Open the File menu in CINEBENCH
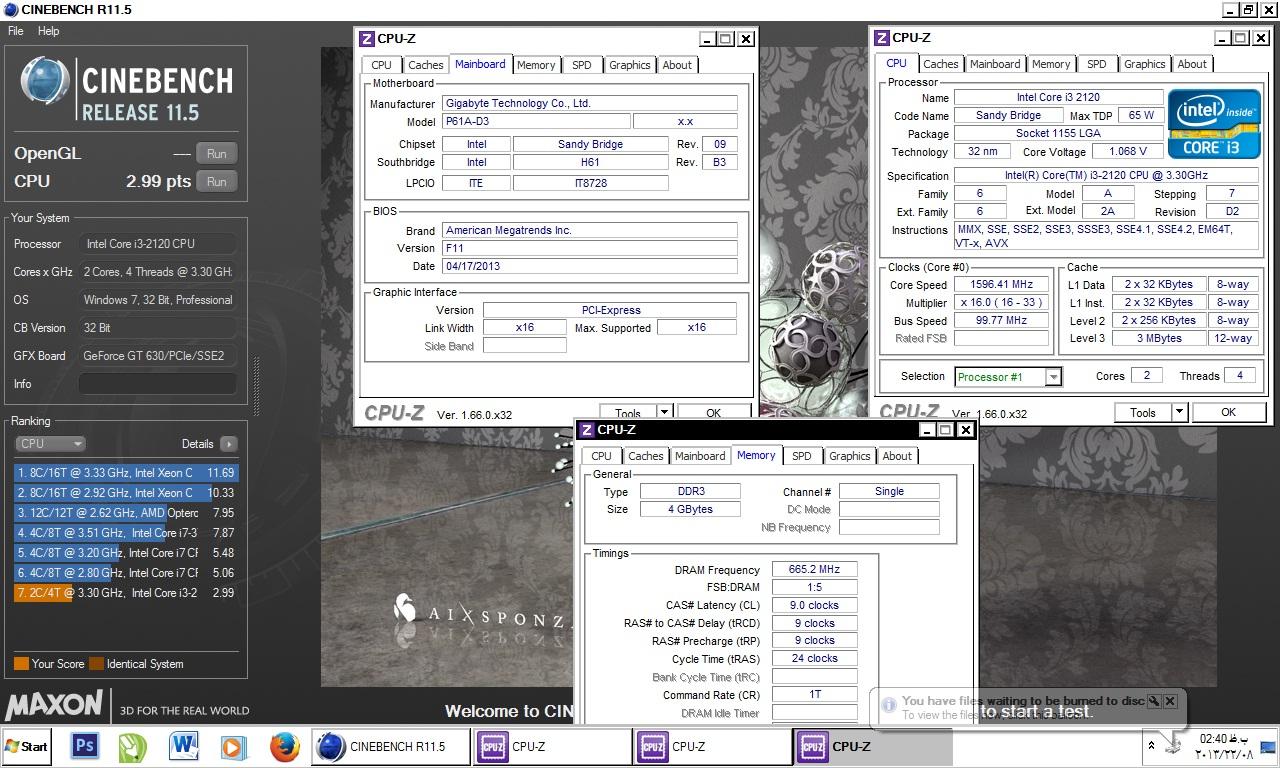1280x768 pixels. (16, 31)
